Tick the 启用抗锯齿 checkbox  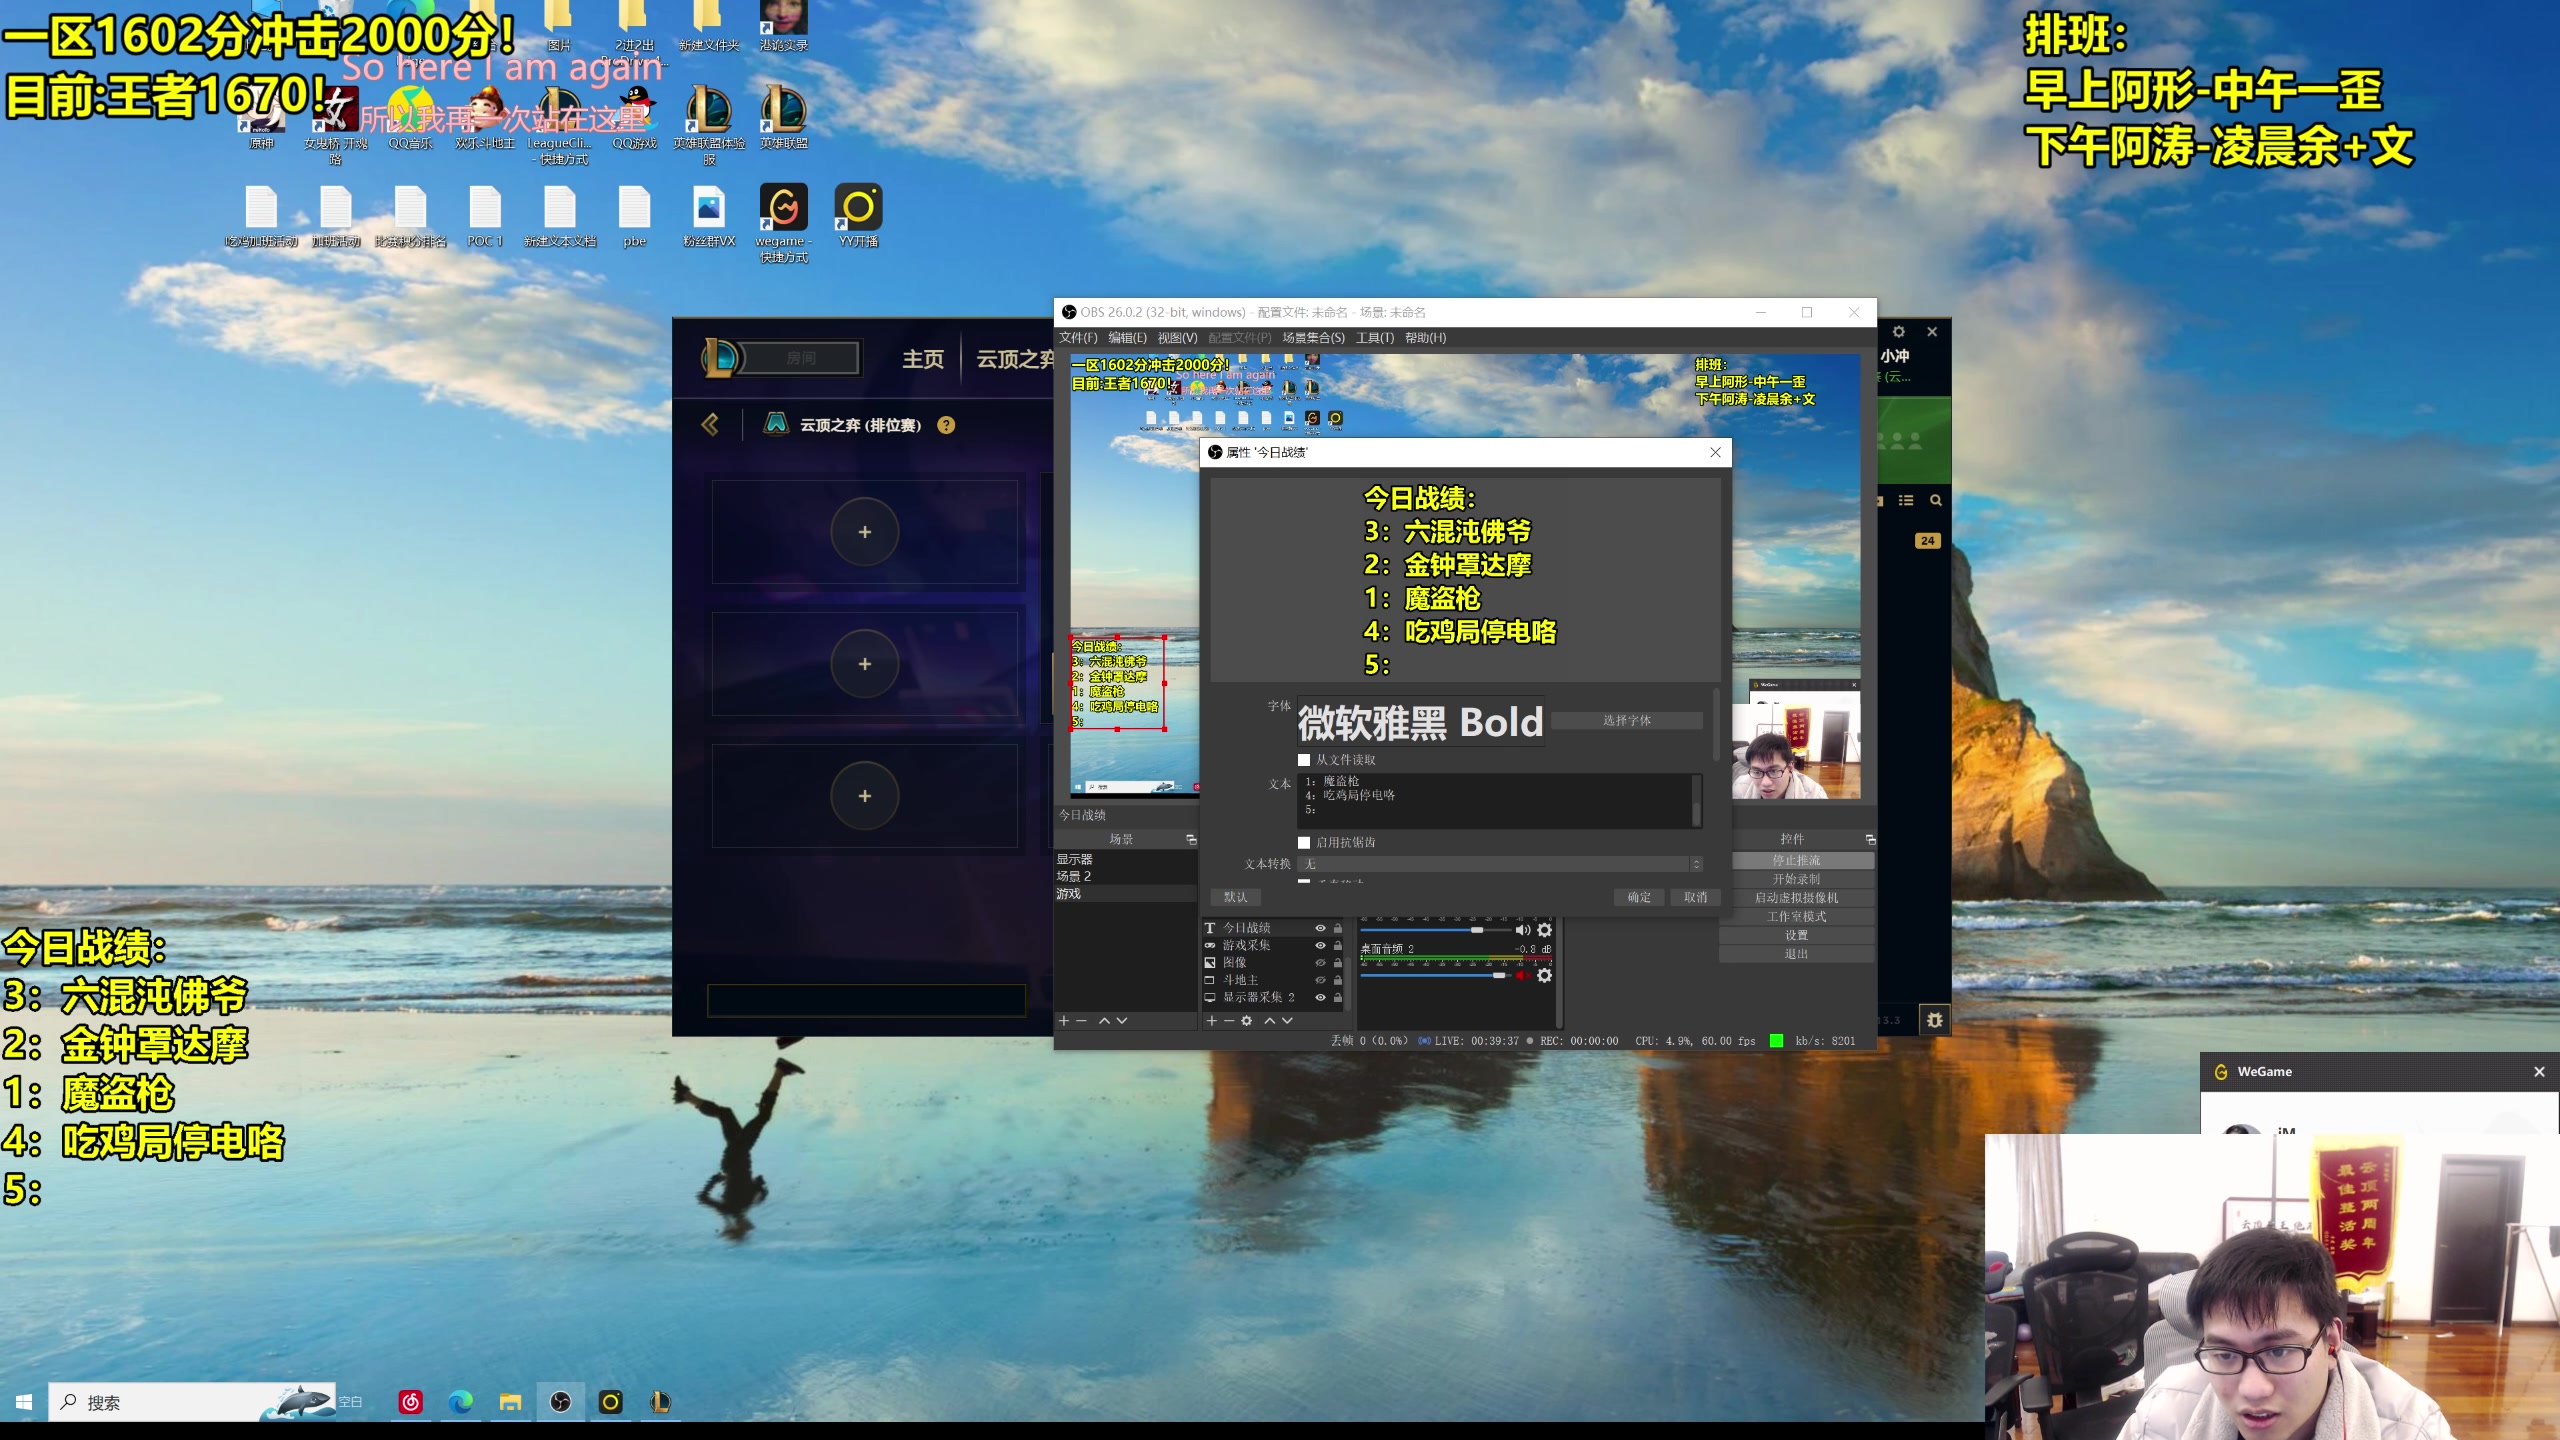click(1304, 843)
